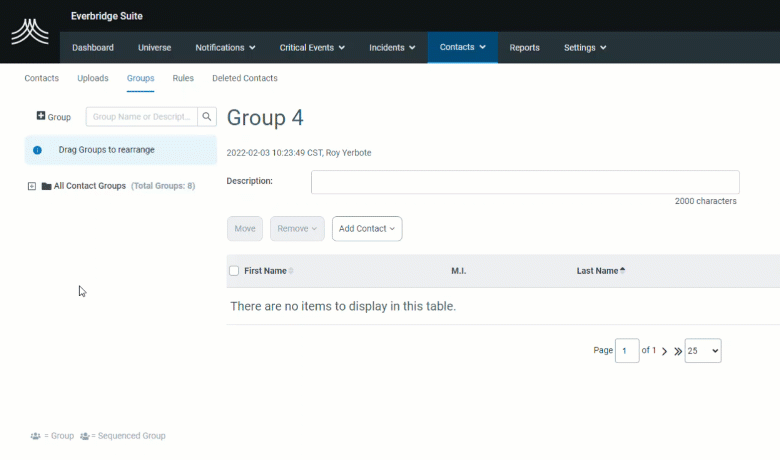Tick the select-all checkbox in table header

pyautogui.click(x=234, y=271)
